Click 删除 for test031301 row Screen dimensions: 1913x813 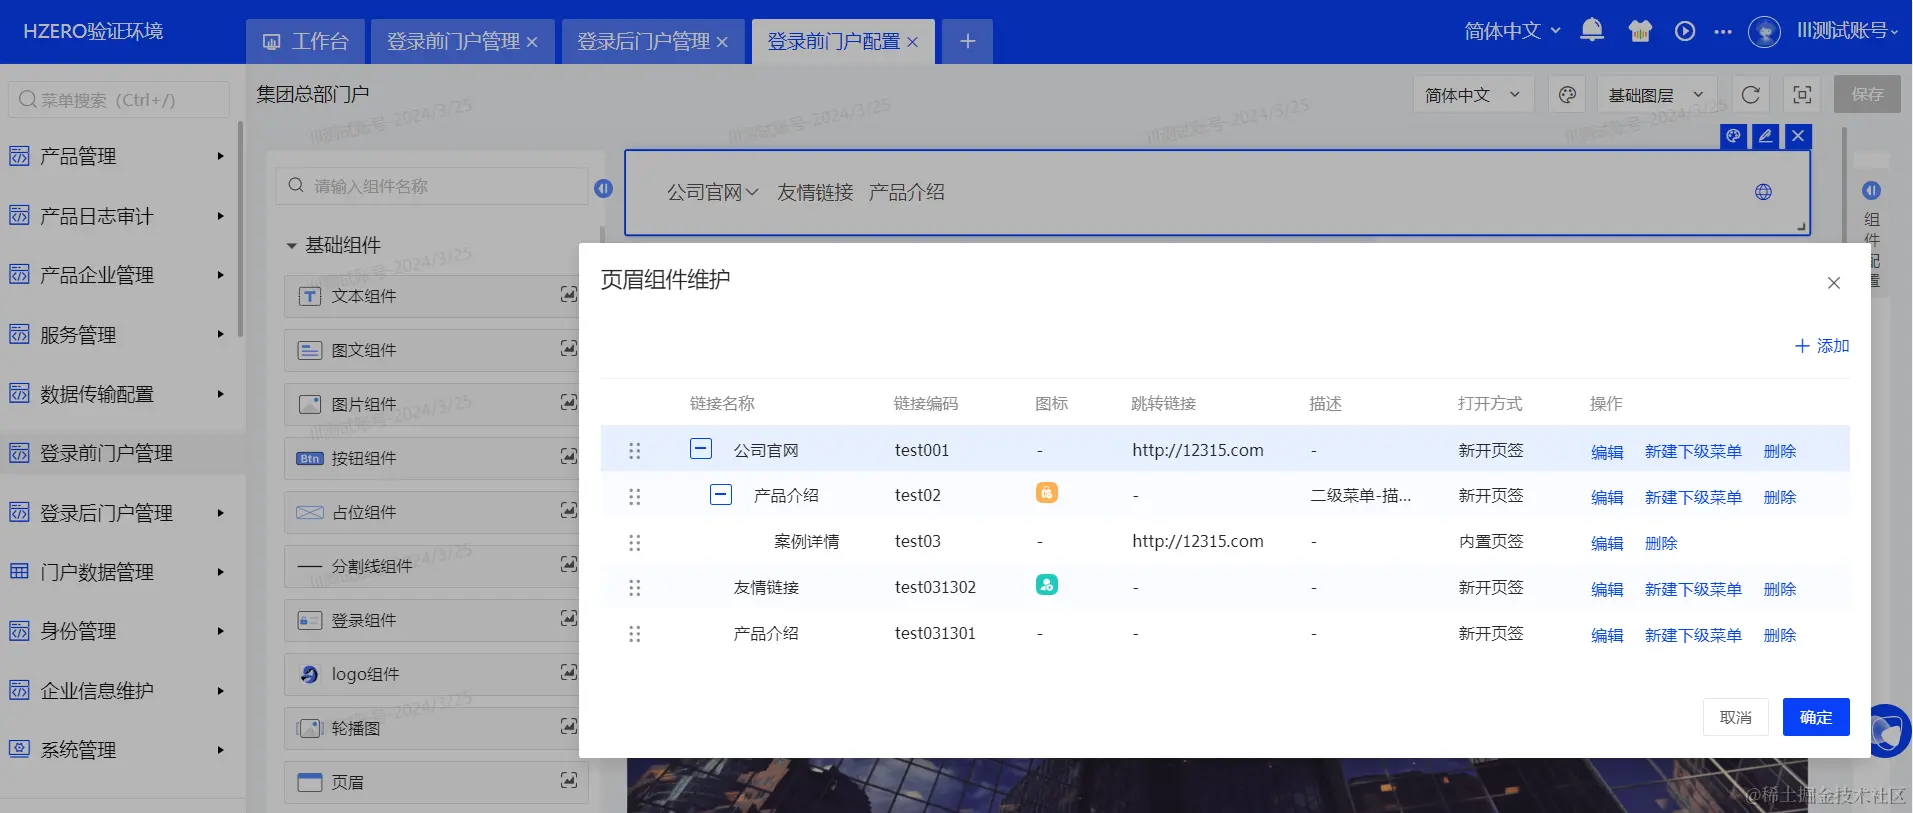(x=1780, y=636)
